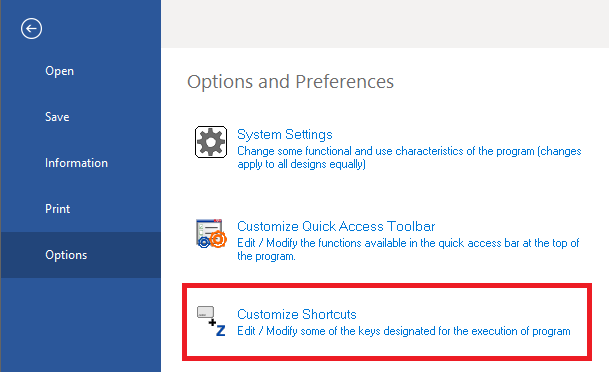This screenshot has width=609, height=372.
Task: Open the Information section
Action: tap(76, 163)
